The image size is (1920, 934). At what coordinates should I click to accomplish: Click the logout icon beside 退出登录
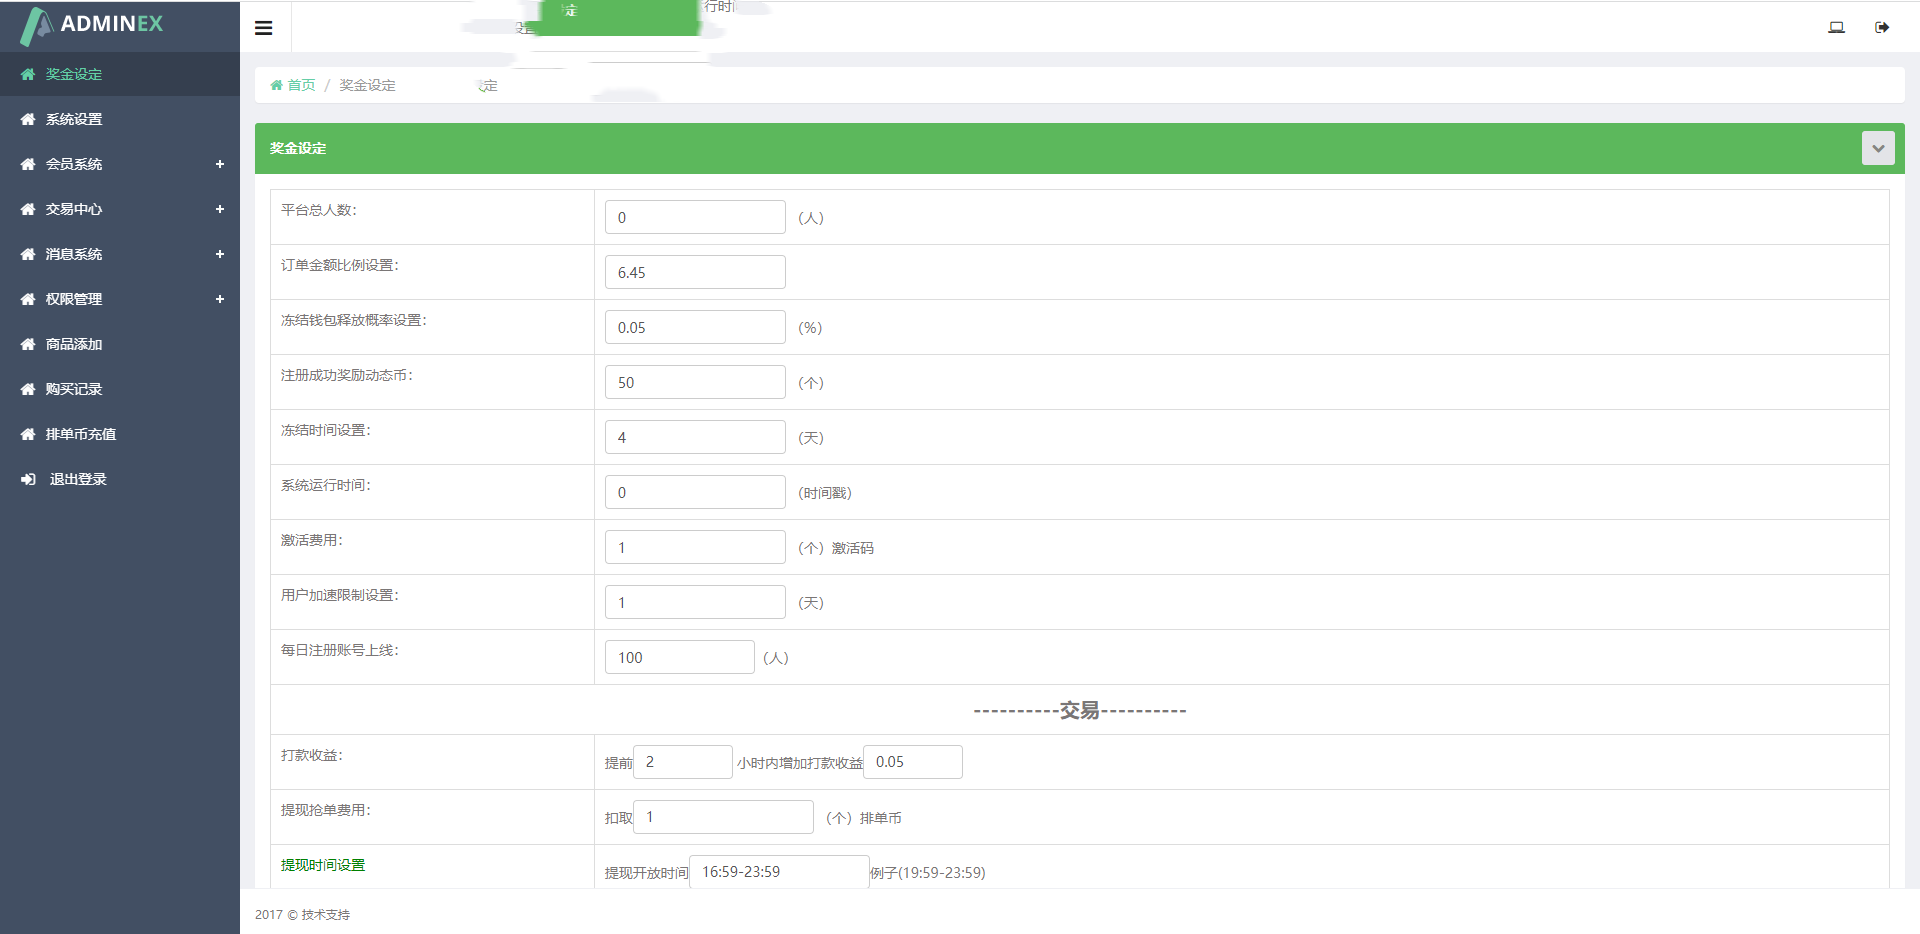point(28,479)
